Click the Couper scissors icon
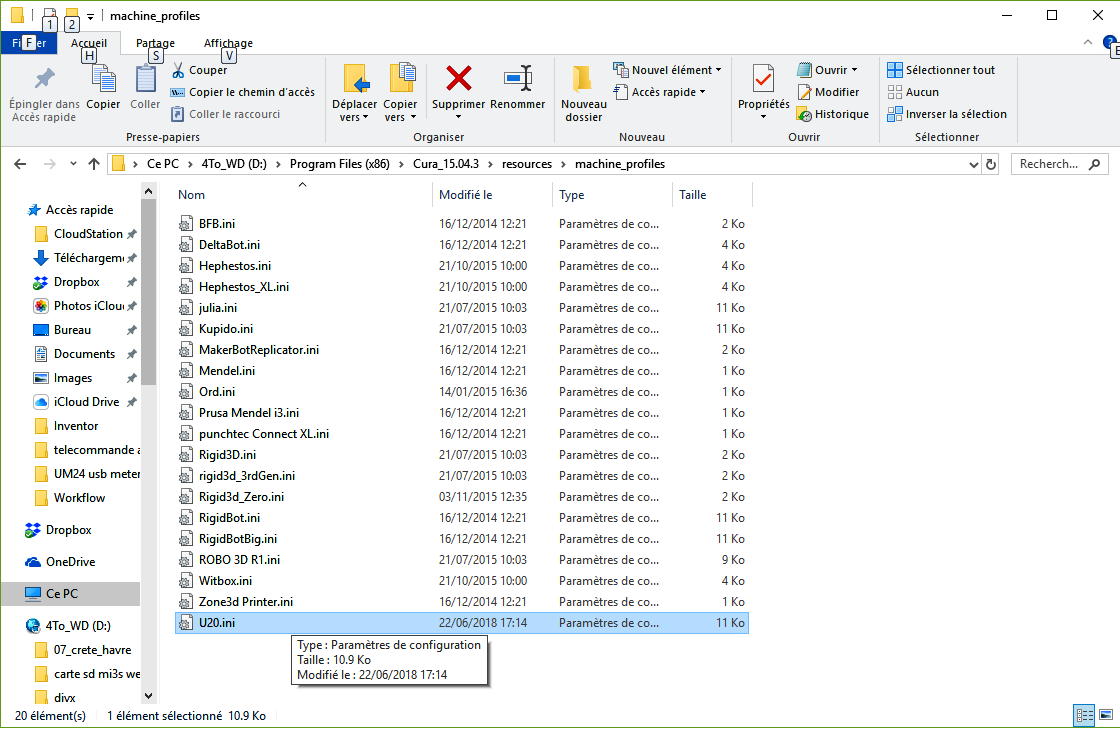1120x729 pixels. (179, 70)
